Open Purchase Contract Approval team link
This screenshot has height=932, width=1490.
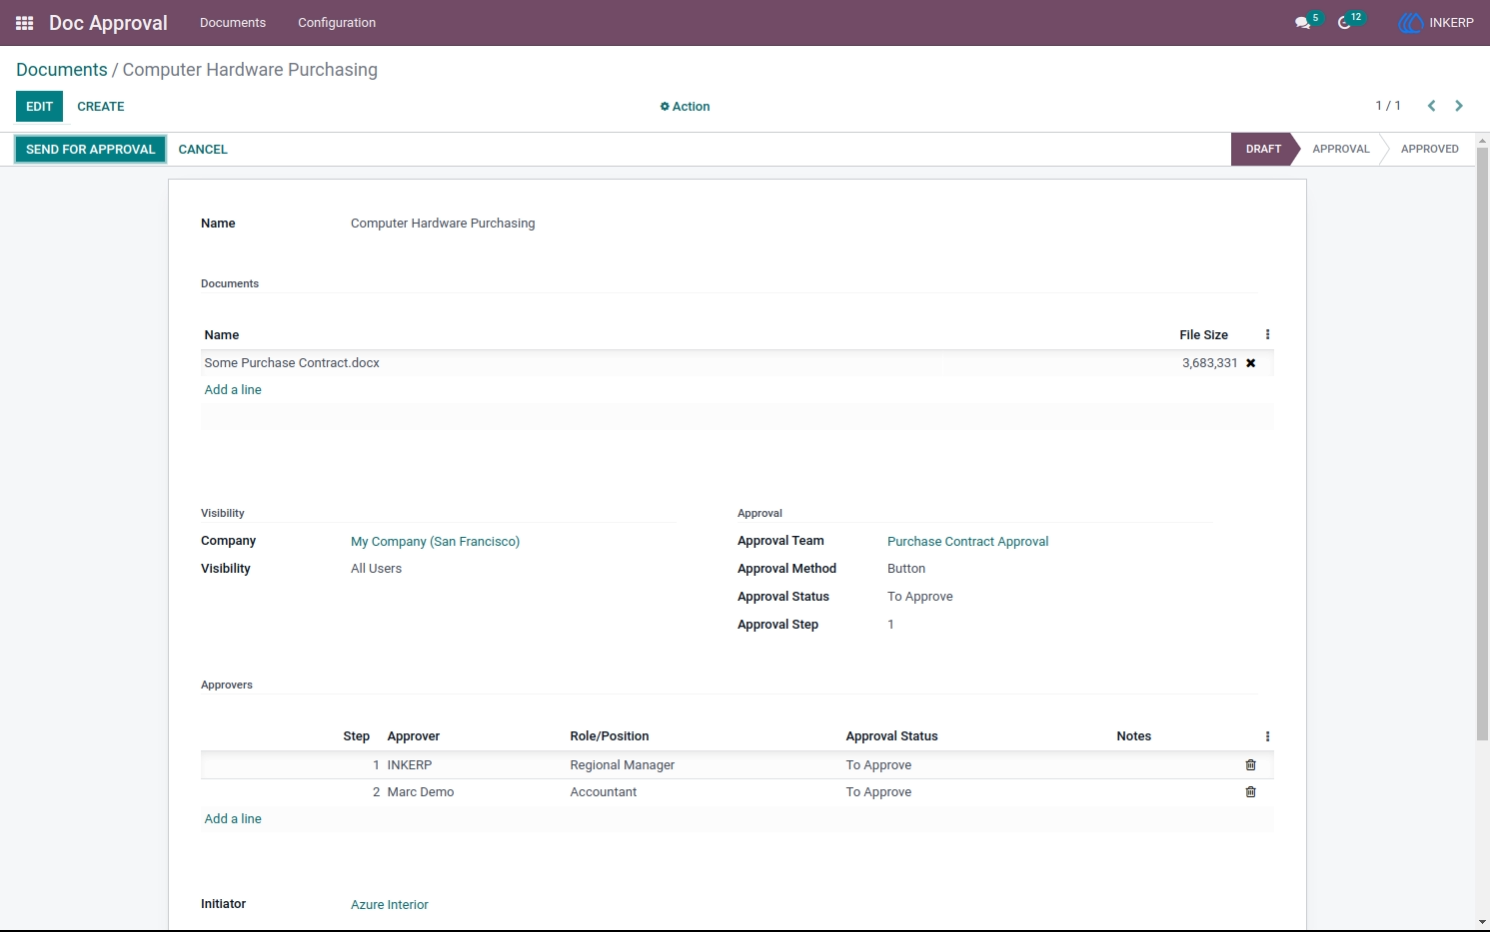click(x=968, y=541)
